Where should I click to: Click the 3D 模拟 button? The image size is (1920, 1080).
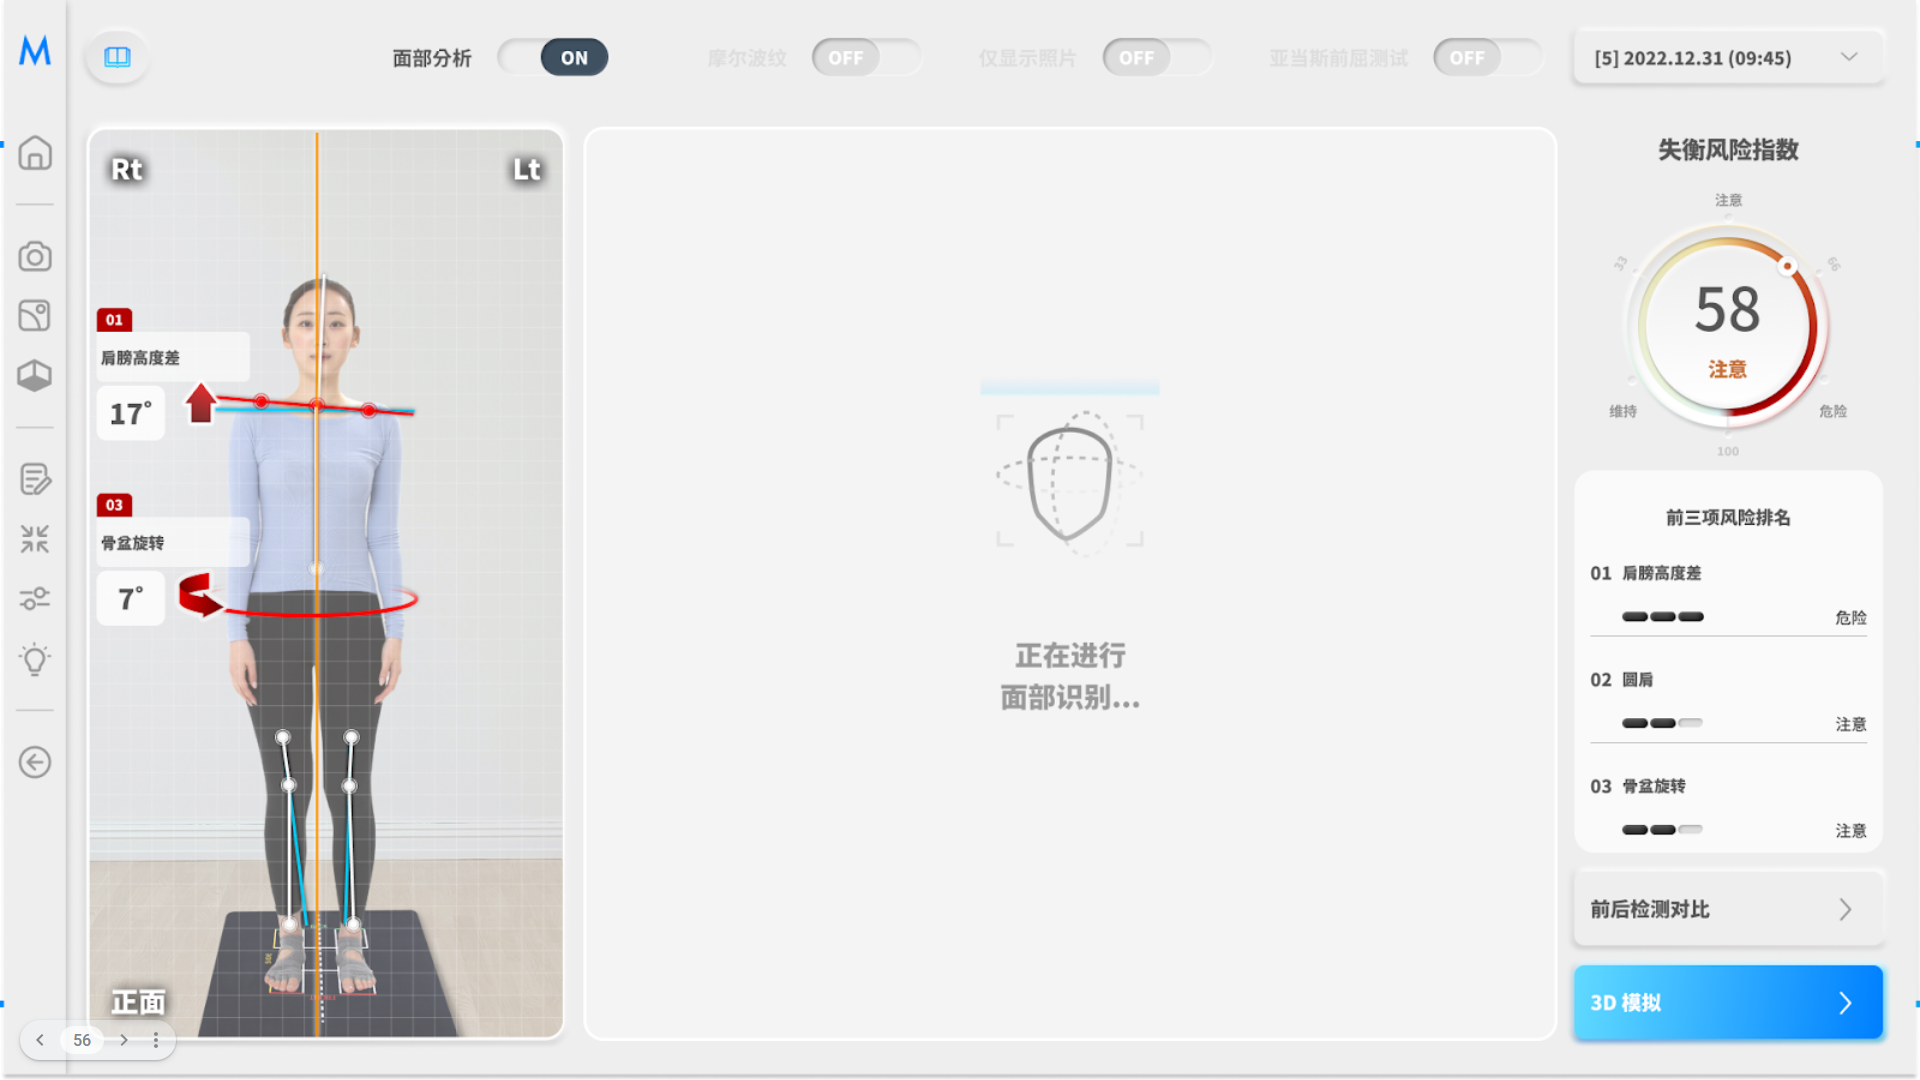1728,1002
